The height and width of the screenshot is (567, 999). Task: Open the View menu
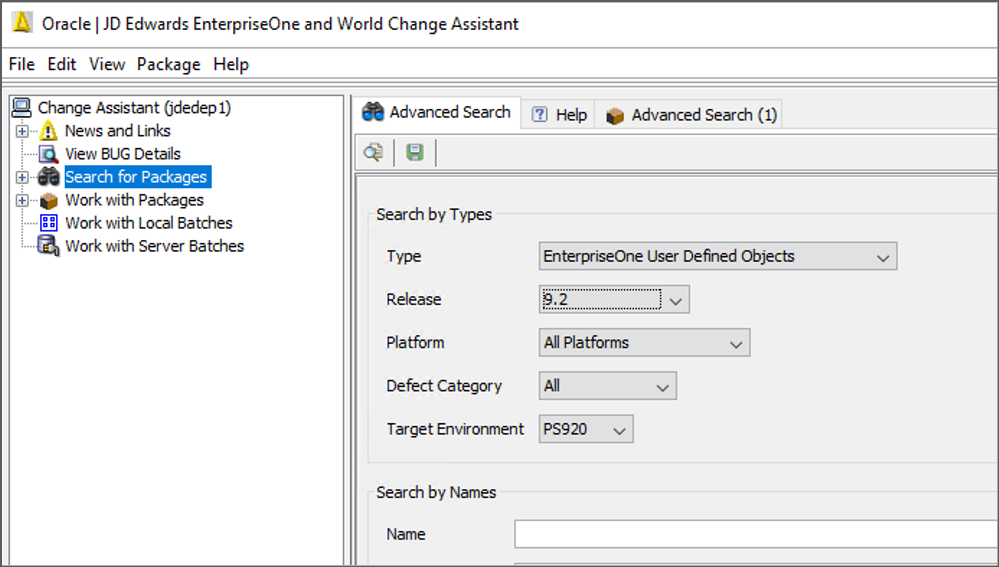107,64
